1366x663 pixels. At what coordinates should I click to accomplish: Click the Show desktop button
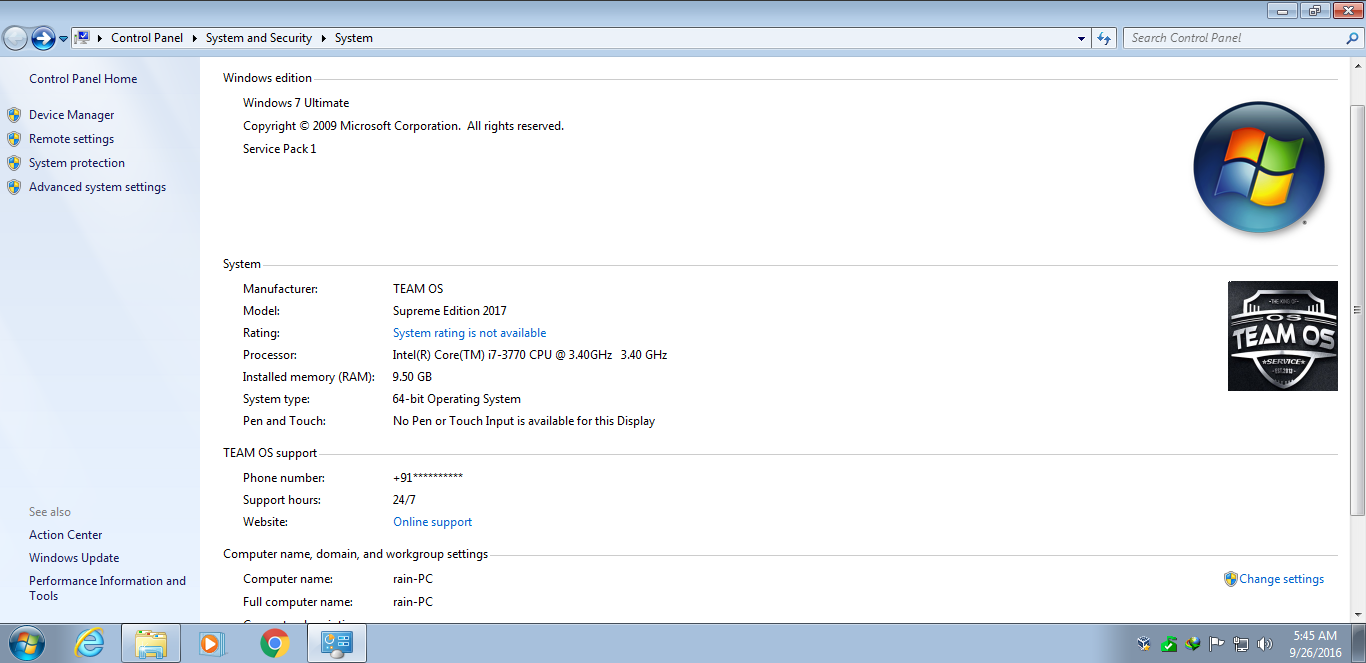click(x=1358, y=643)
